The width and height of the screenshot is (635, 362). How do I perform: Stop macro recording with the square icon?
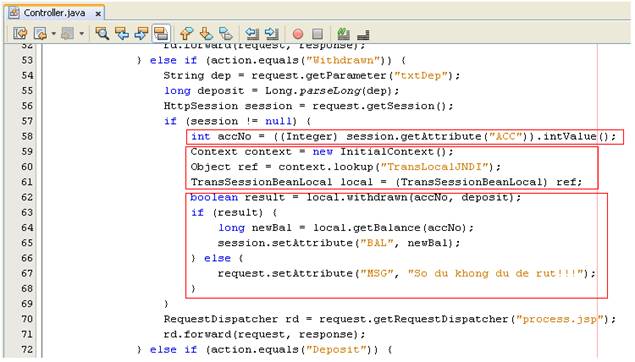[318, 34]
